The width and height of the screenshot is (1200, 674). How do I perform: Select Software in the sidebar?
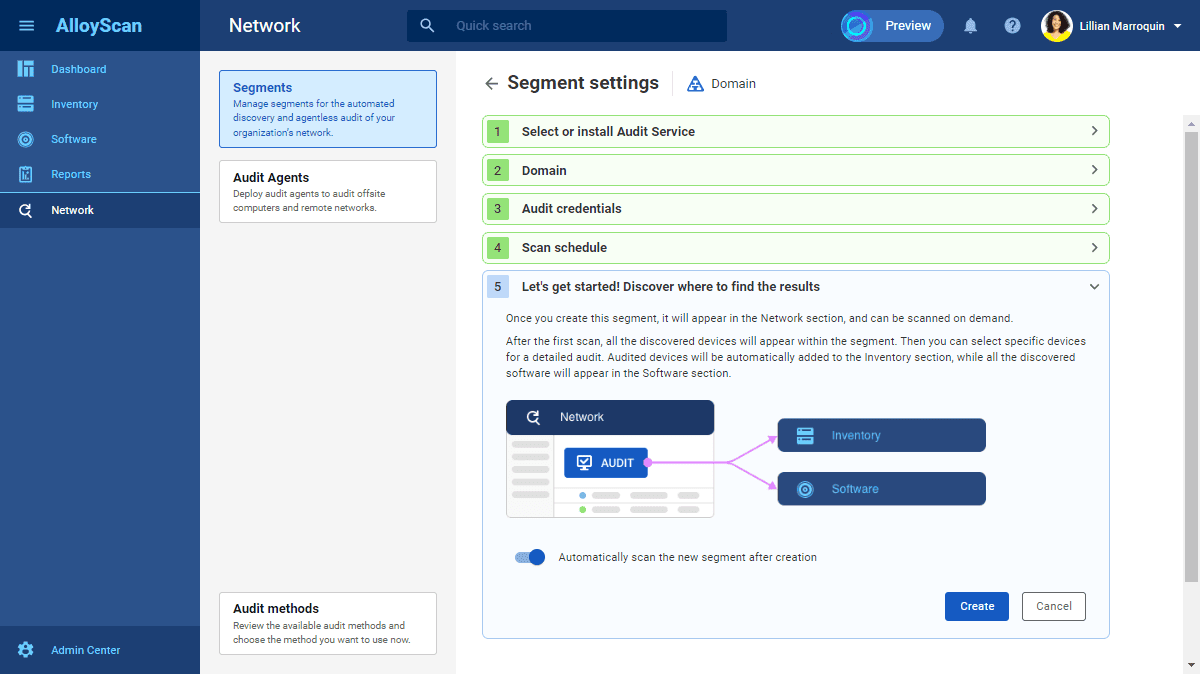click(100, 139)
